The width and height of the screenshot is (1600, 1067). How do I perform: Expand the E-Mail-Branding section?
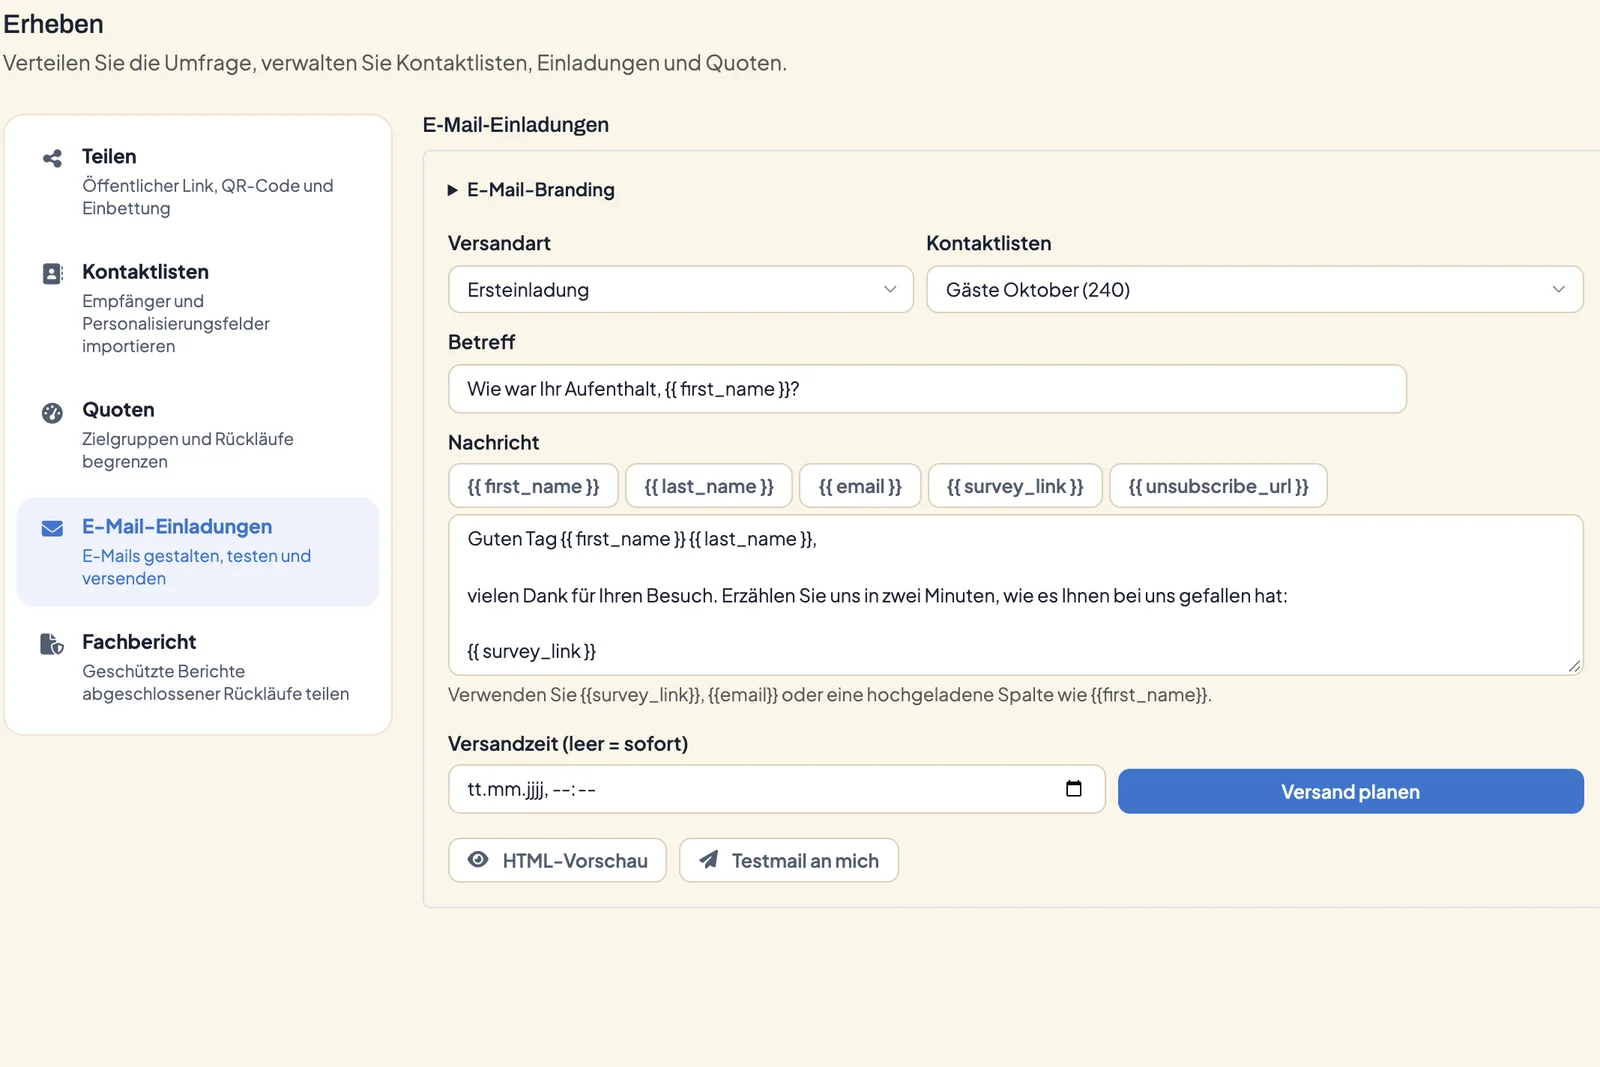(531, 190)
